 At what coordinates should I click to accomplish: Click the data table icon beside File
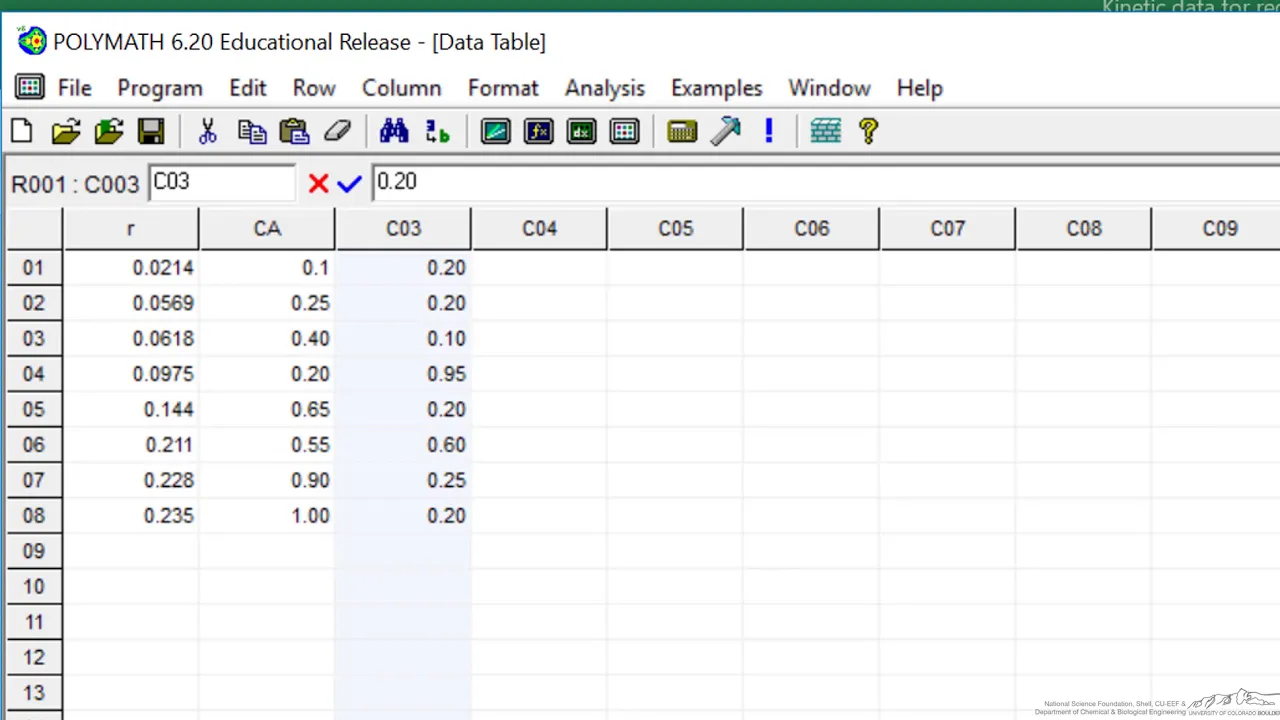pos(30,87)
